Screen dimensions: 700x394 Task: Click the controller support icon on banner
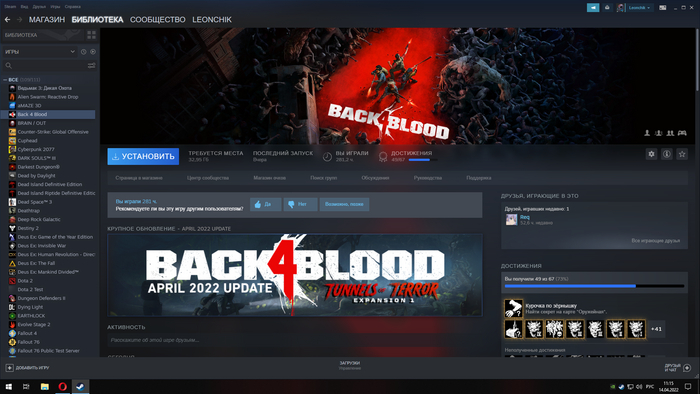click(682, 133)
